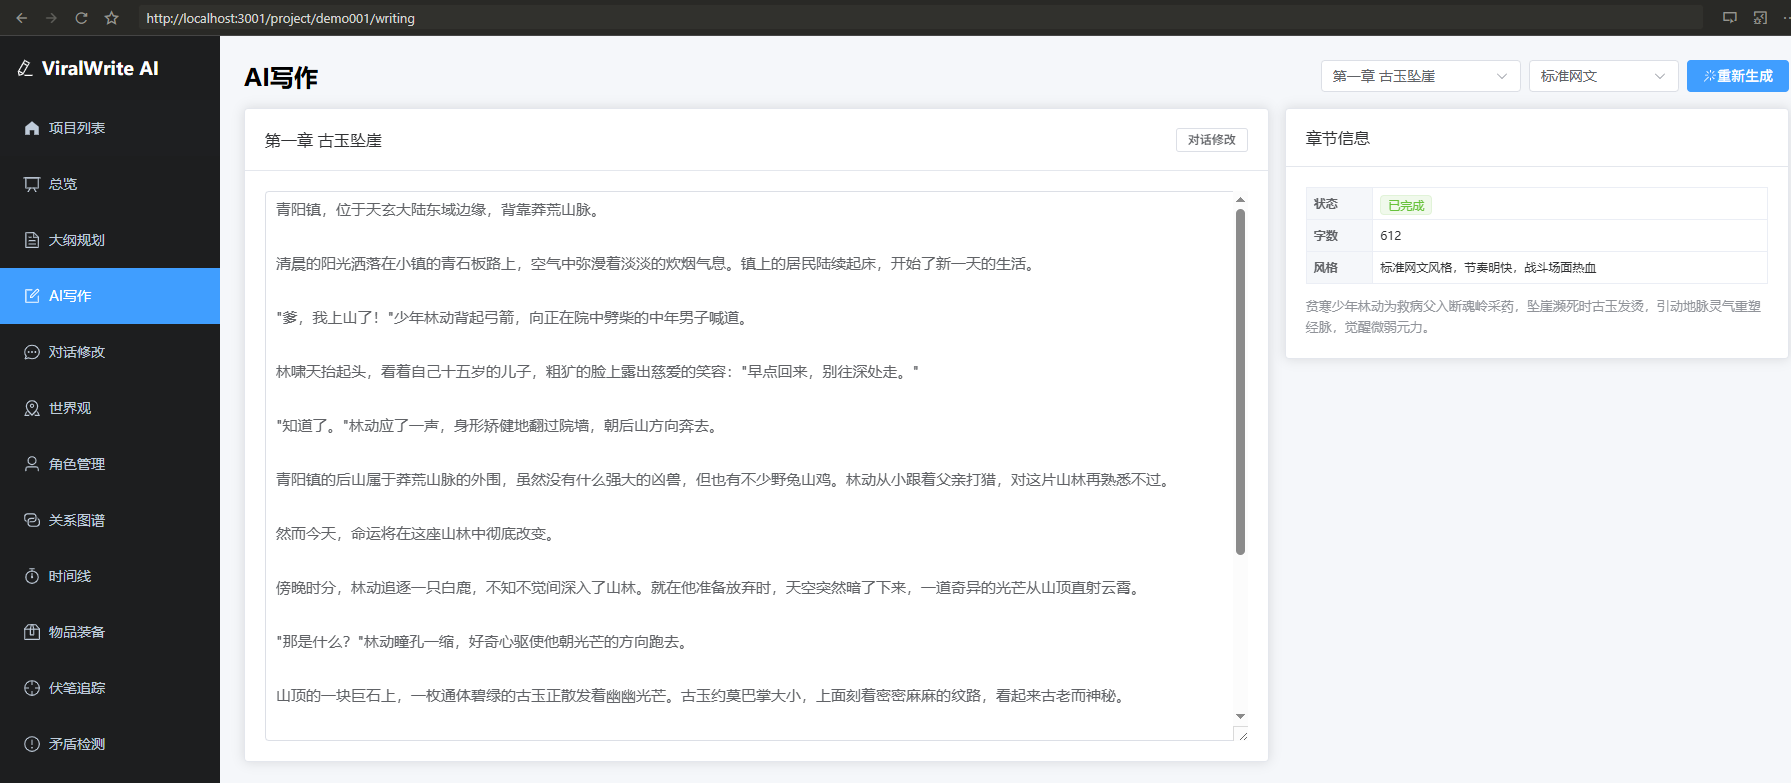Click the paragraph starting 清晨的阳光洒落

(x=657, y=264)
